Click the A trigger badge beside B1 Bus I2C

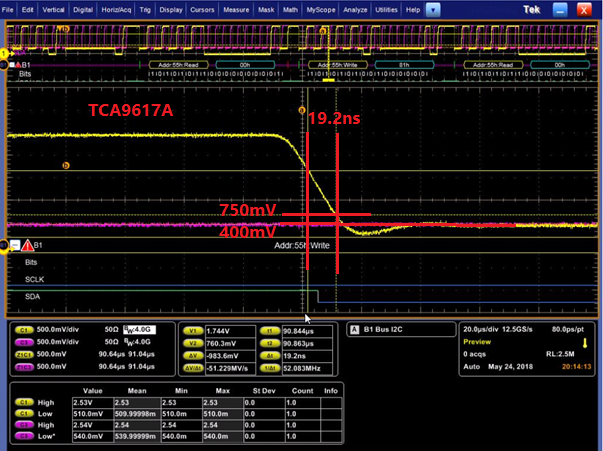pos(355,330)
